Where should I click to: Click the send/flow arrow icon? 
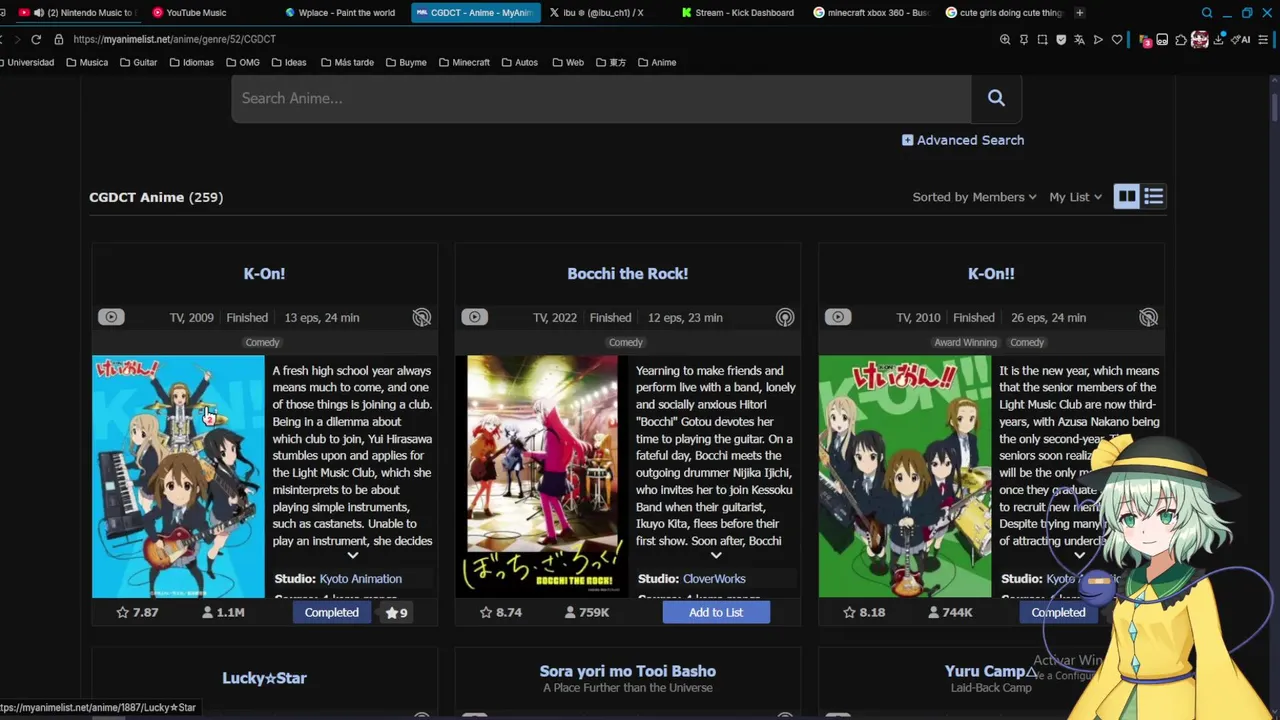[1098, 40]
